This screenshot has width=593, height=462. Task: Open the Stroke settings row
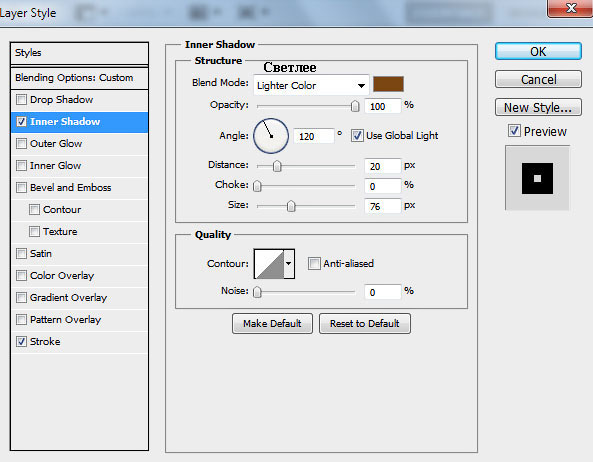(79, 341)
